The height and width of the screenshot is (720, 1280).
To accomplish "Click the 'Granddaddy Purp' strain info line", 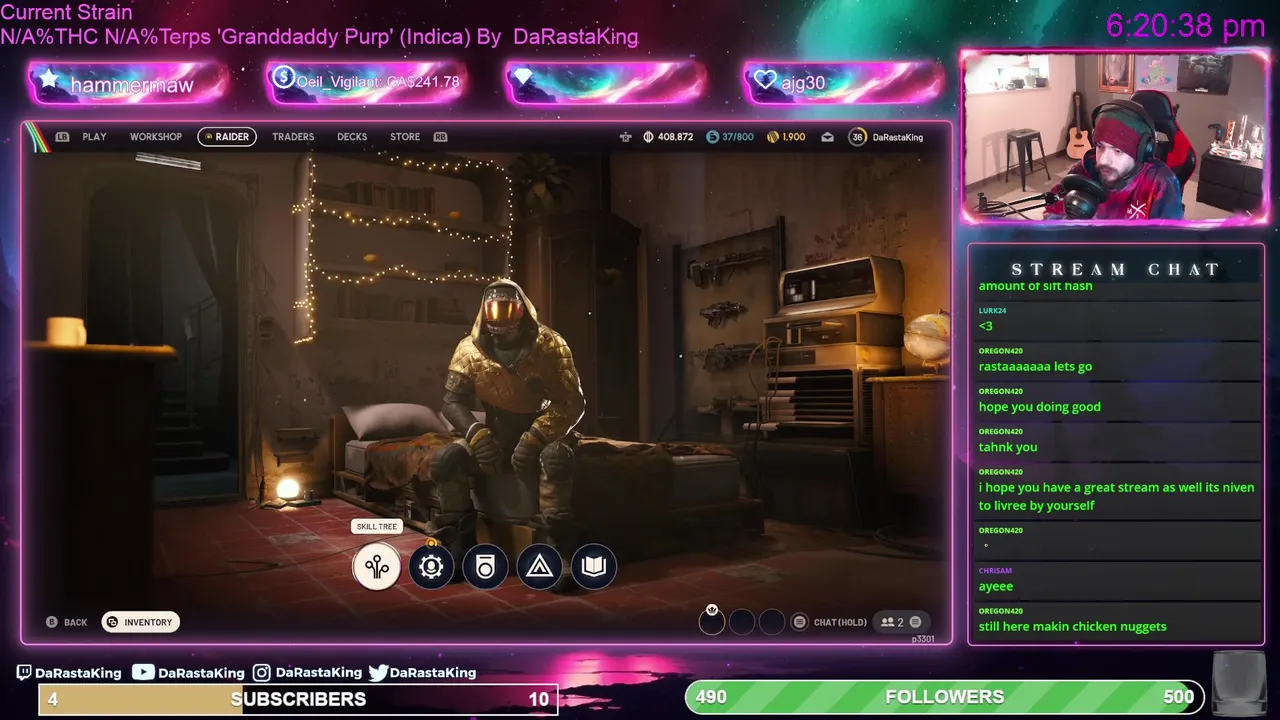I will 319,37.
